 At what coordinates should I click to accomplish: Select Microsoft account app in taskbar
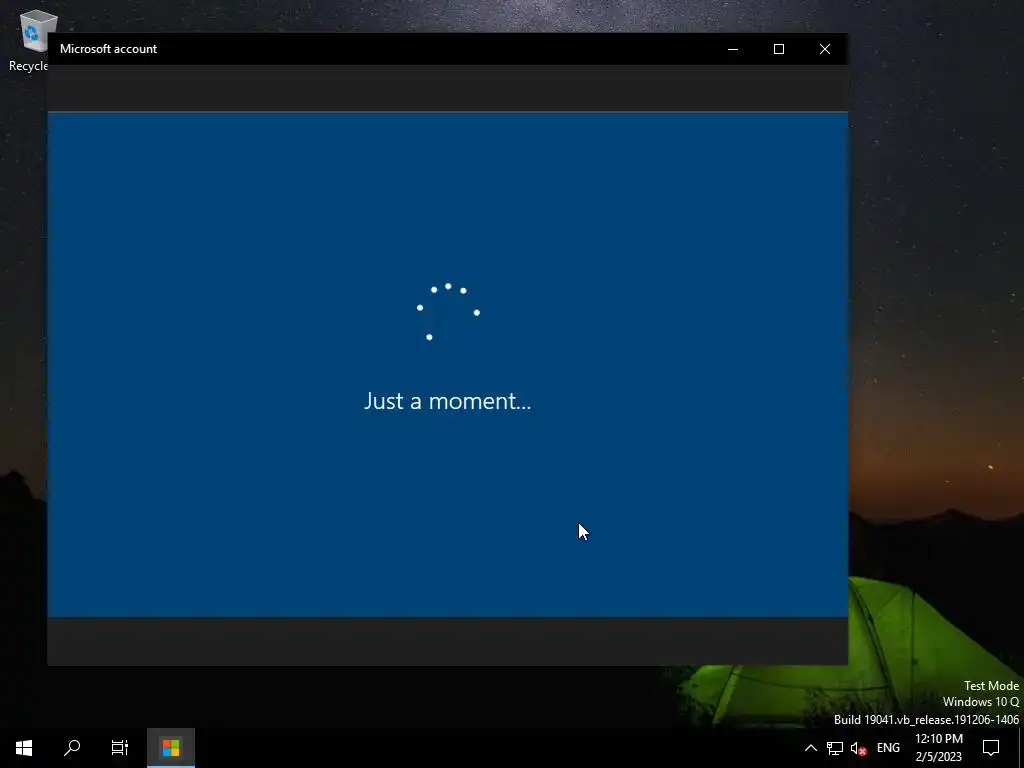[171, 748]
